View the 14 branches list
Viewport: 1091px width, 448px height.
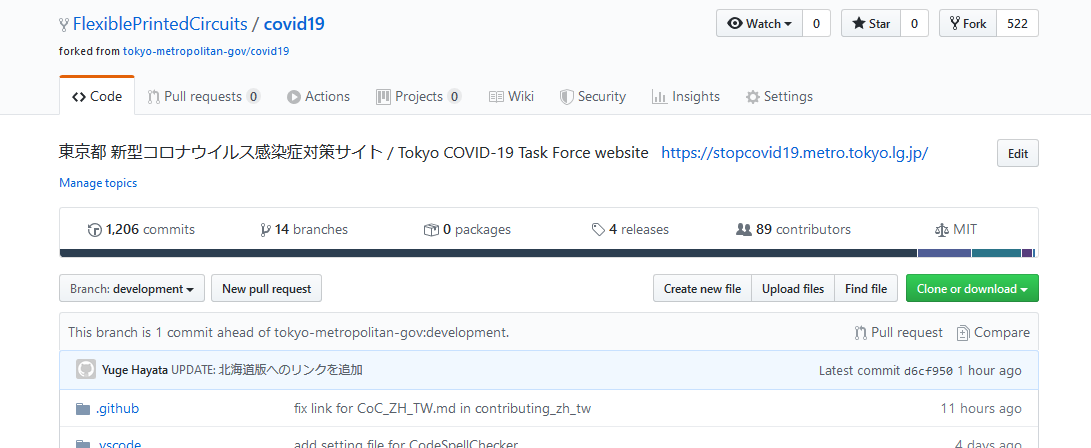coord(303,230)
